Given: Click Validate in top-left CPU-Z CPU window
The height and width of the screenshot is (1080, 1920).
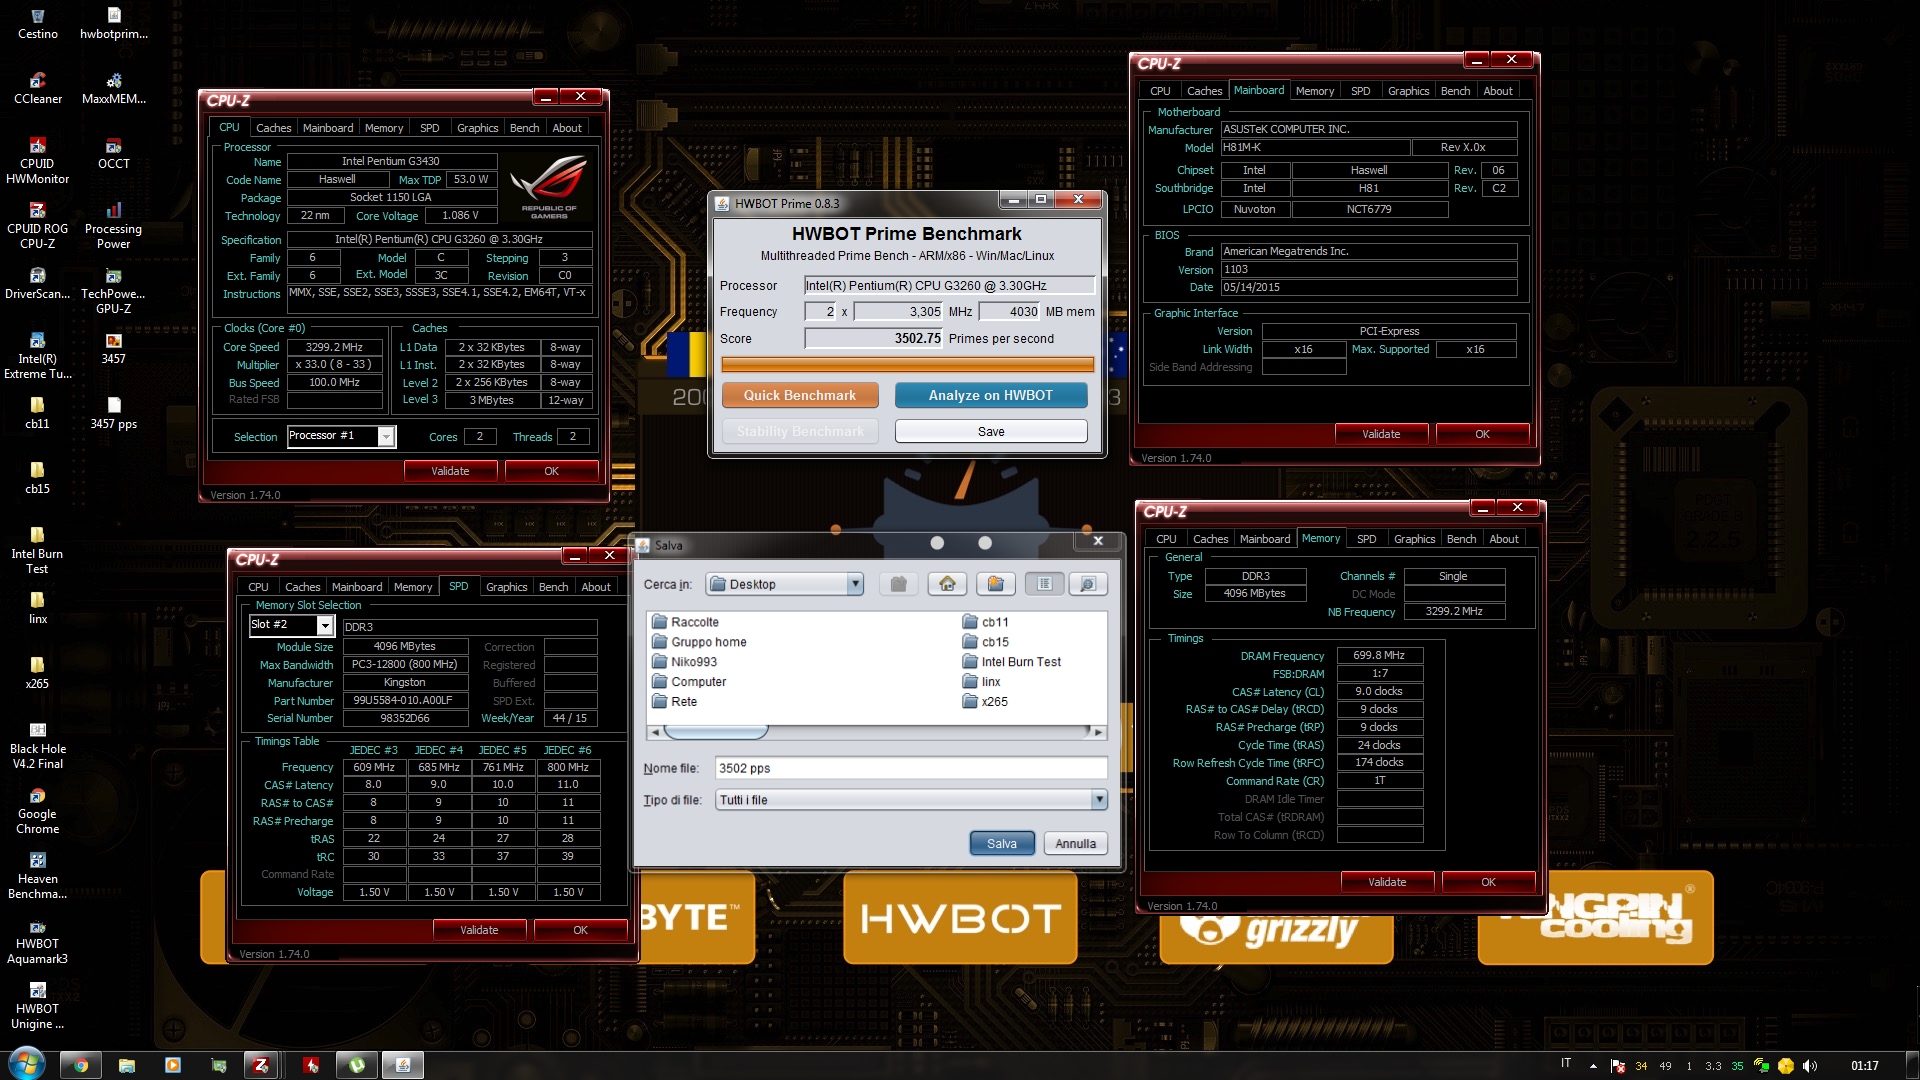Looking at the screenshot, I should 450,471.
